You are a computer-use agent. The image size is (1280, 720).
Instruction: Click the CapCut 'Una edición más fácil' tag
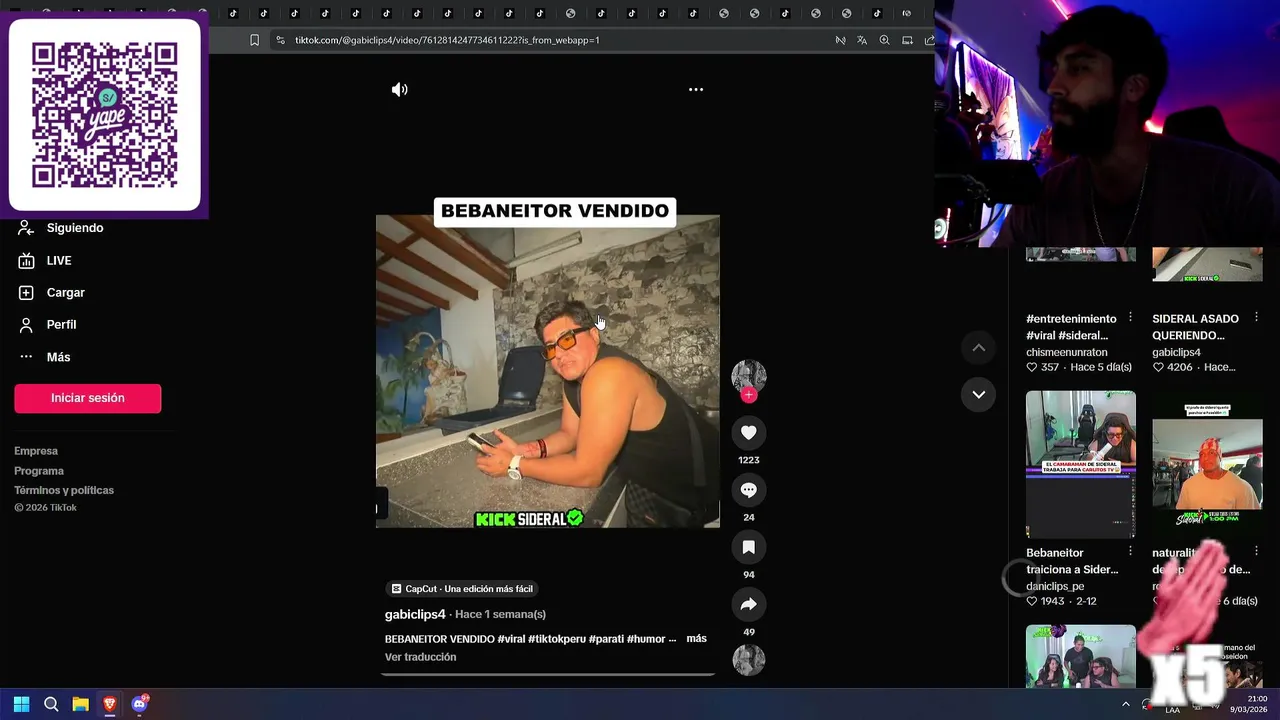pos(462,589)
